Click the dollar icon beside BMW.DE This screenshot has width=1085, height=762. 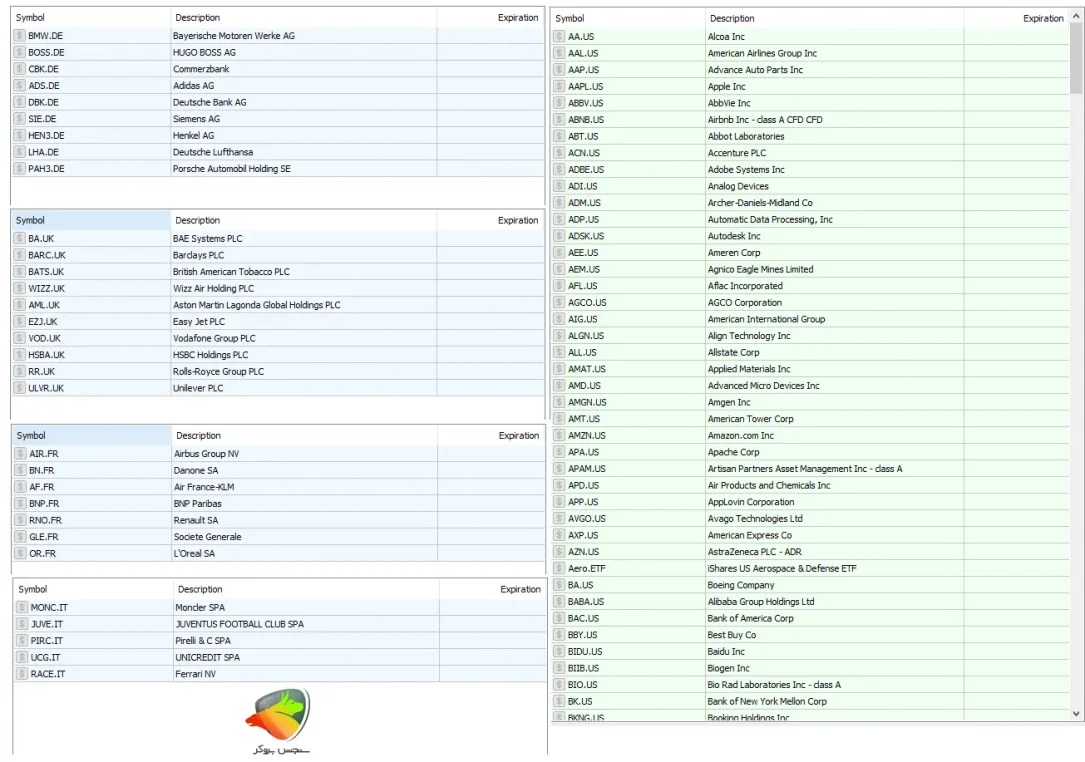point(19,35)
